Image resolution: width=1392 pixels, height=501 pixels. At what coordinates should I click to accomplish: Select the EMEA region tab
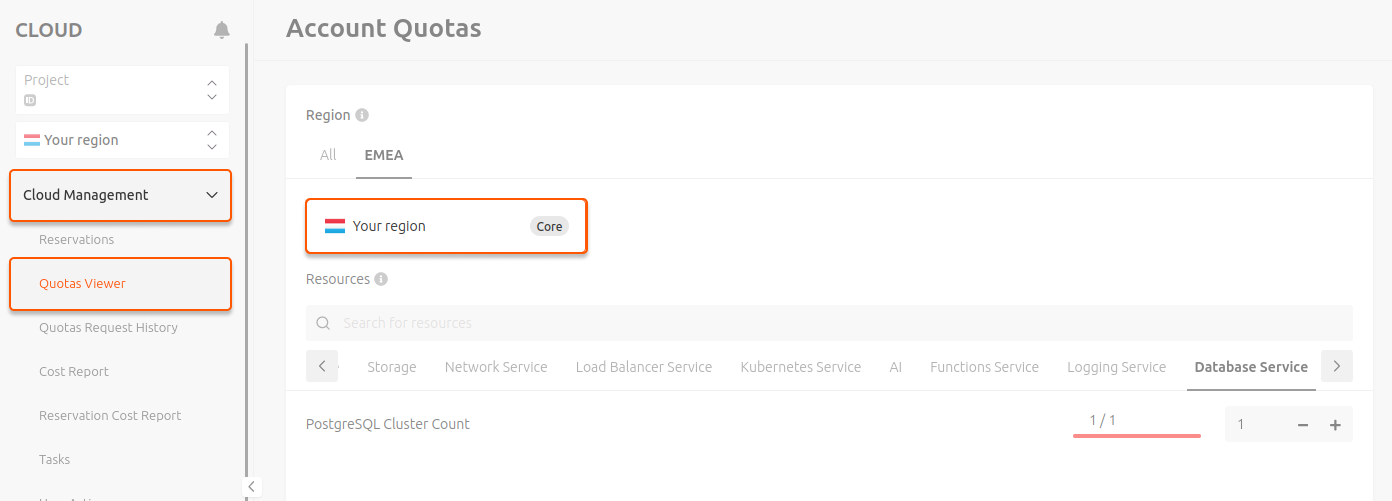click(x=384, y=155)
